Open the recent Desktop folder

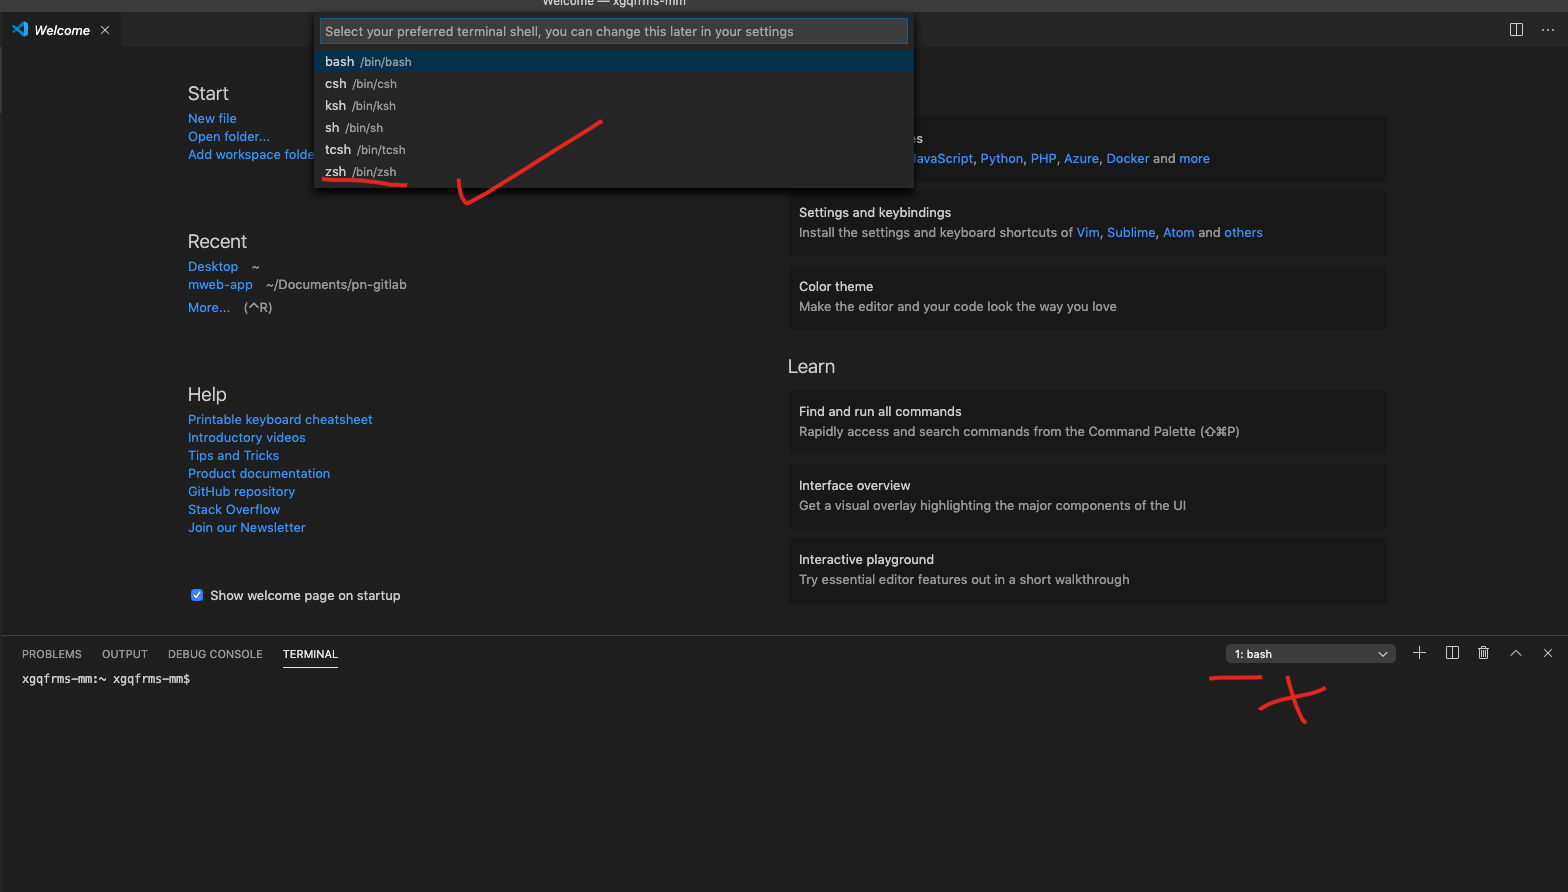pos(213,266)
